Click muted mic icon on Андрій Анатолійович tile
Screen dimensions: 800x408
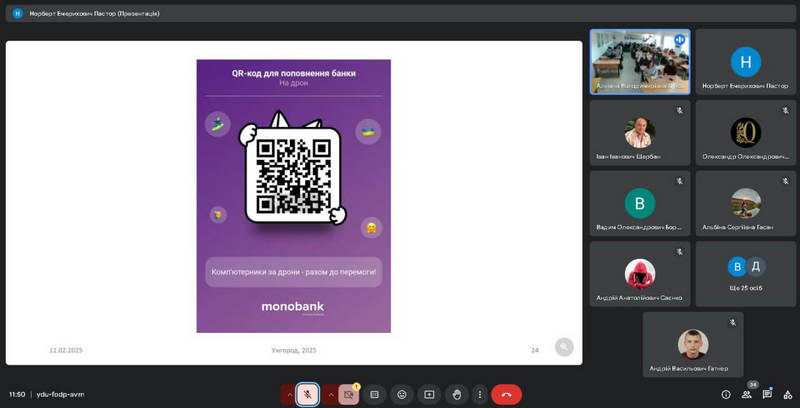680,251
